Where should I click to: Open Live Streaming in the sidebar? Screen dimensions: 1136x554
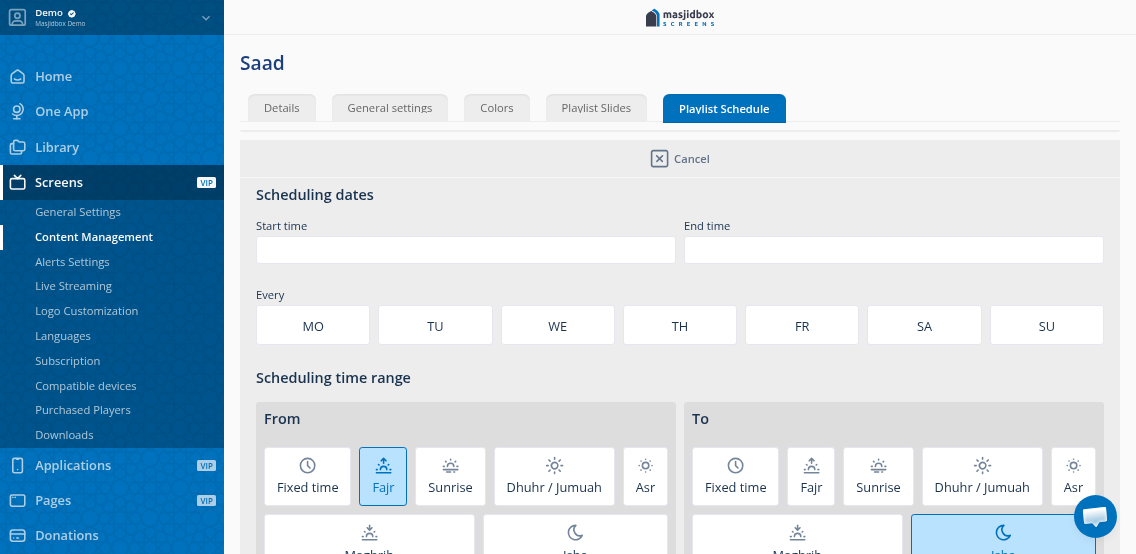74,286
